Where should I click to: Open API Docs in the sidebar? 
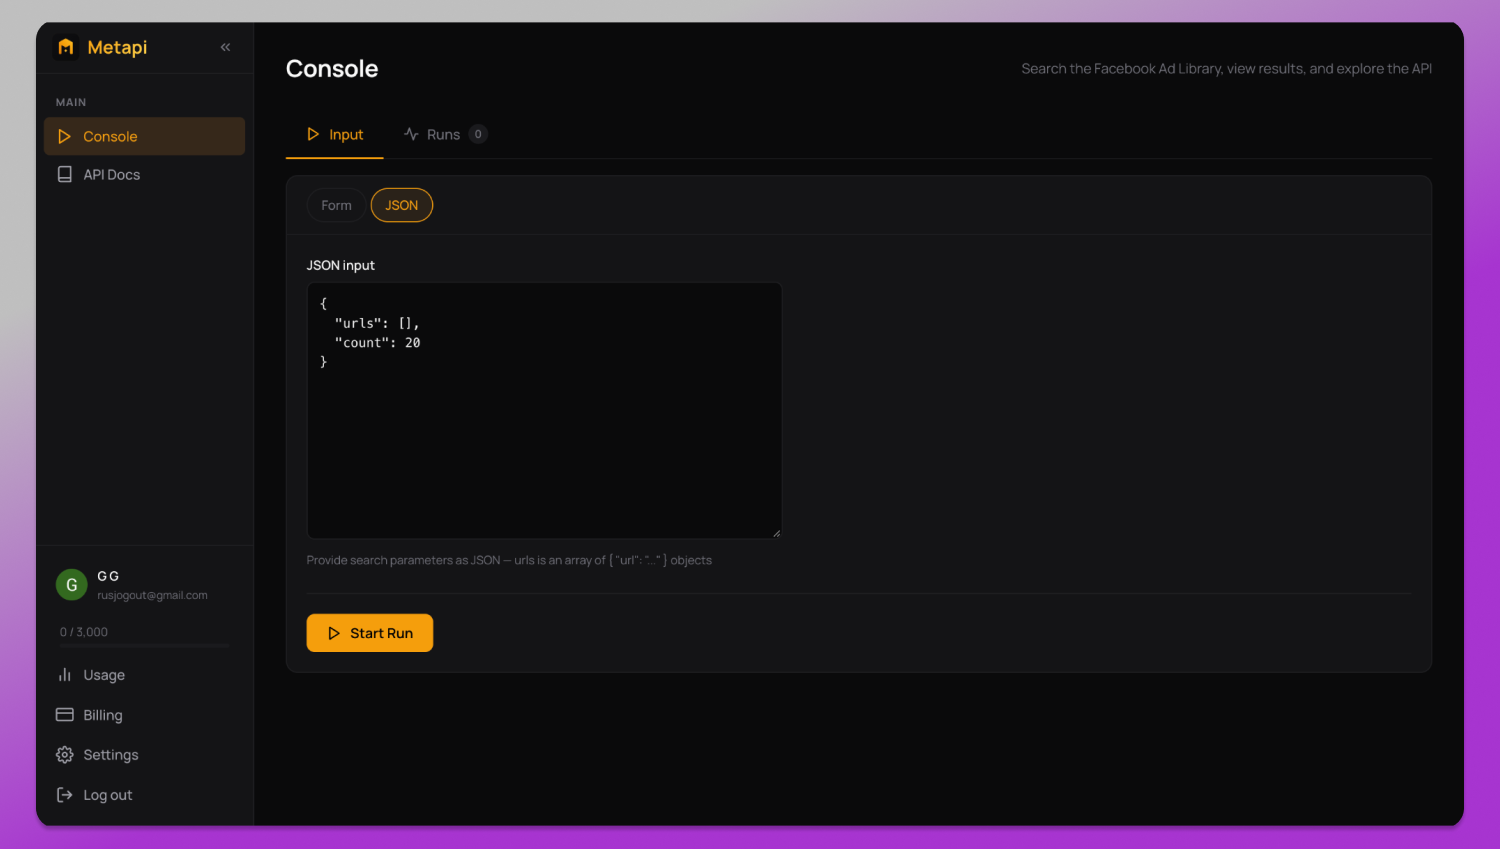144,174
